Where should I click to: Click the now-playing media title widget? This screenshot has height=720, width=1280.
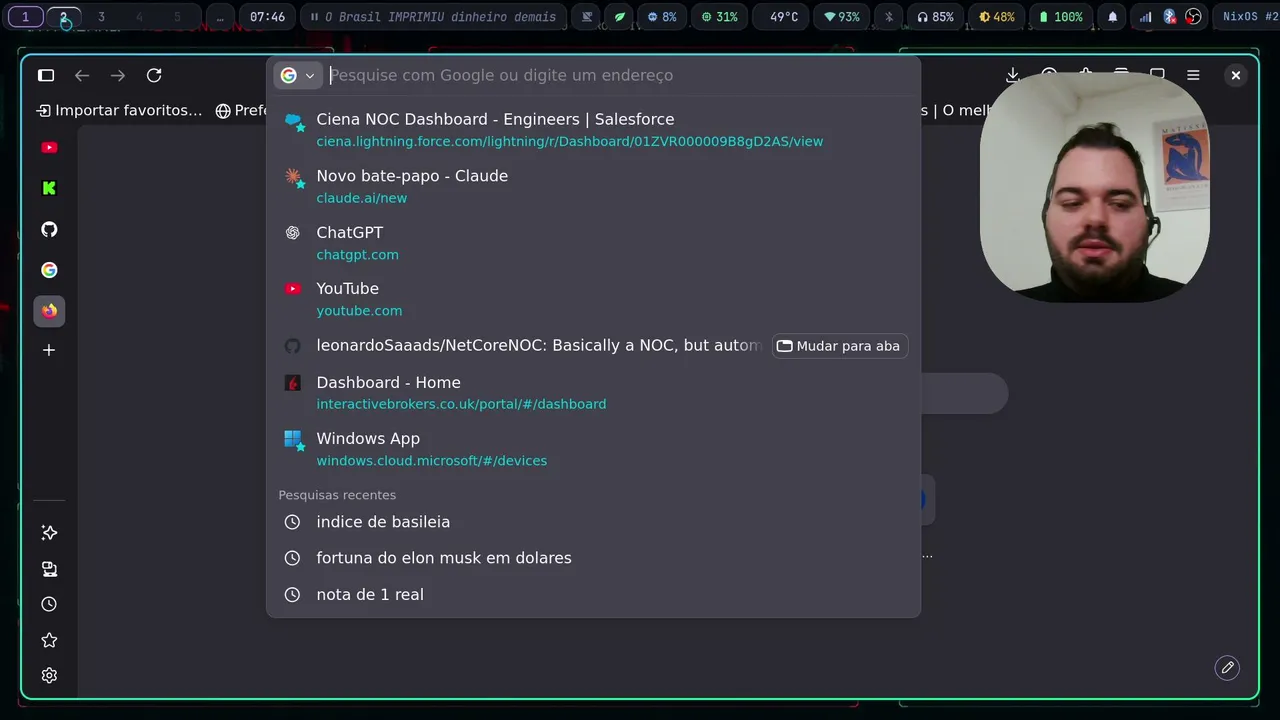click(433, 17)
